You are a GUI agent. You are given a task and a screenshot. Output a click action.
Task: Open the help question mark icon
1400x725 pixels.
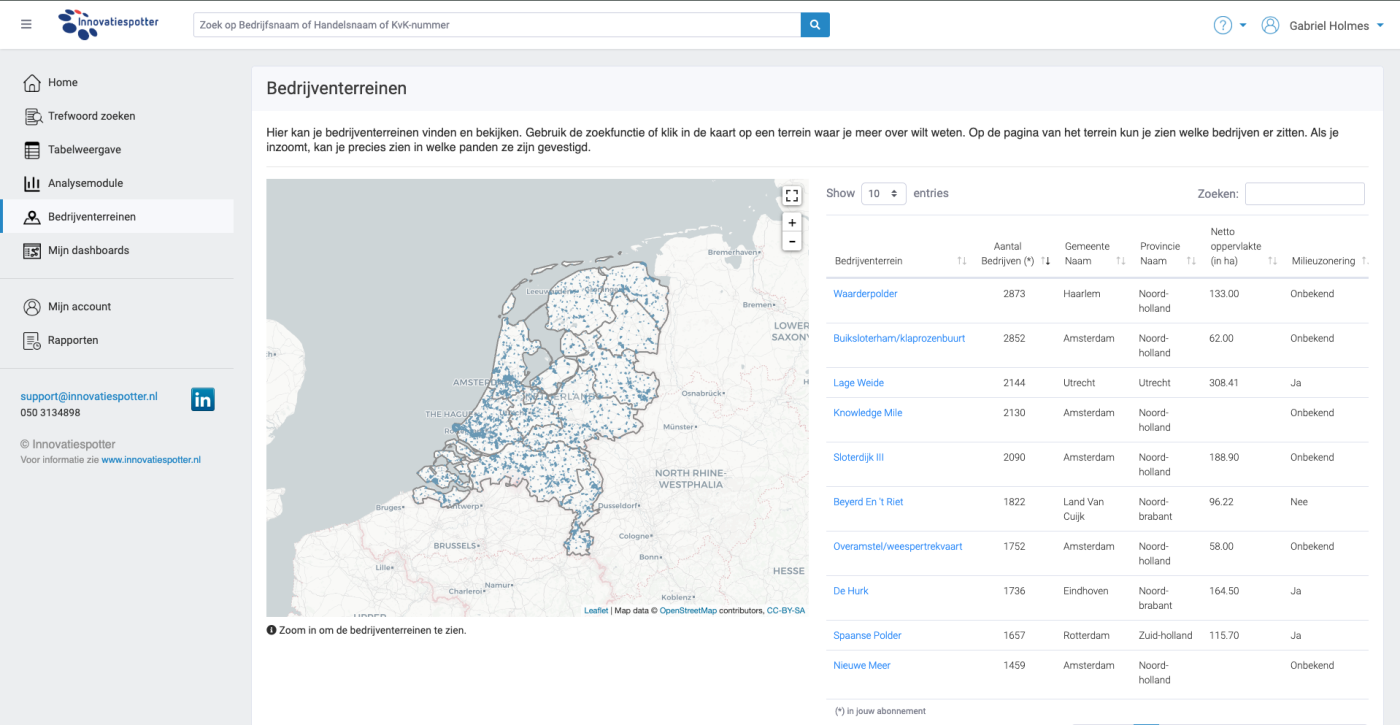1222,25
